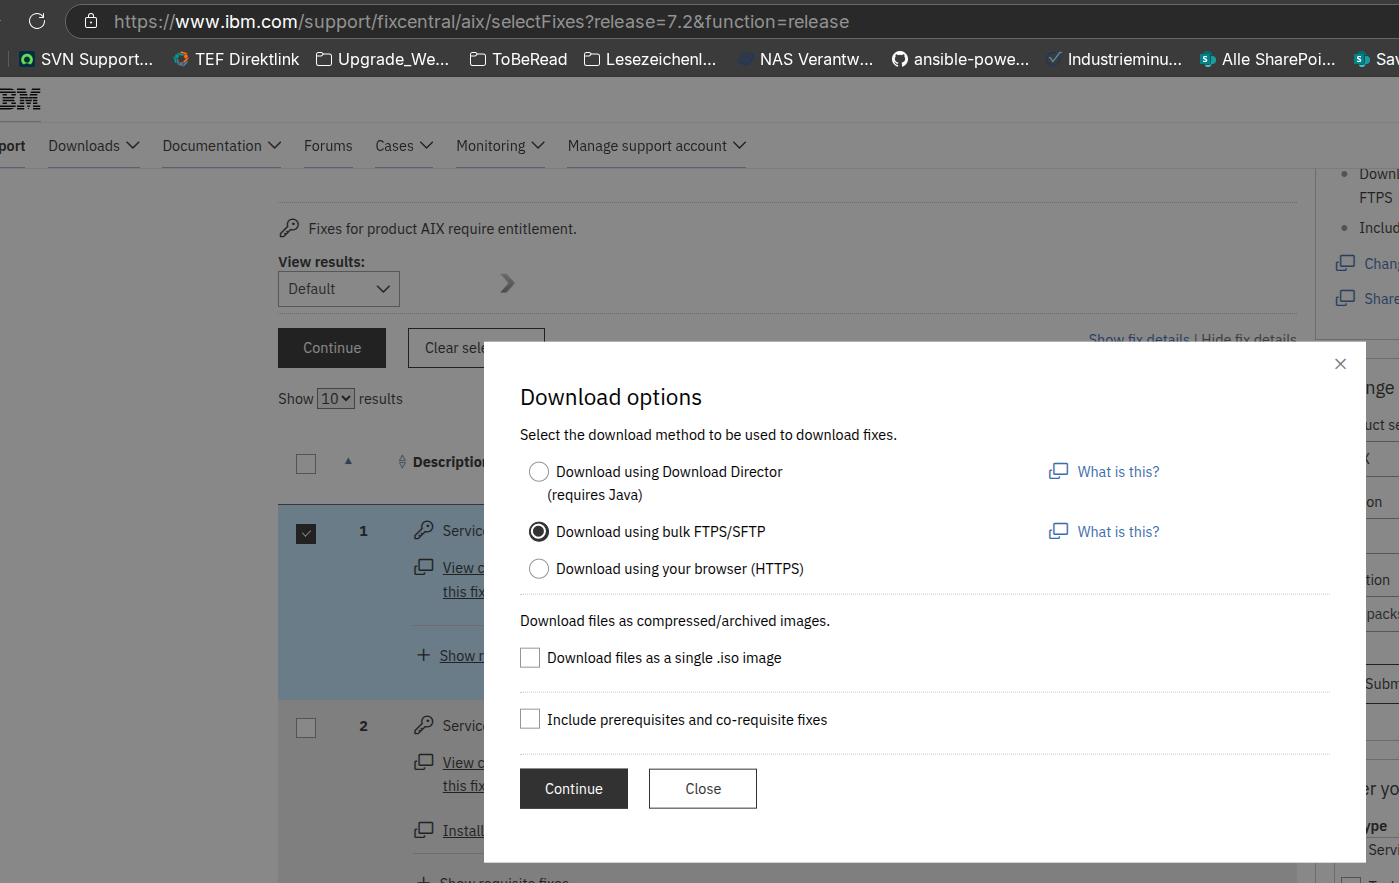Image resolution: width=1399 pixels, height=883 pixels.
Task: Open the View results Default dropdown
Action: 339,289
